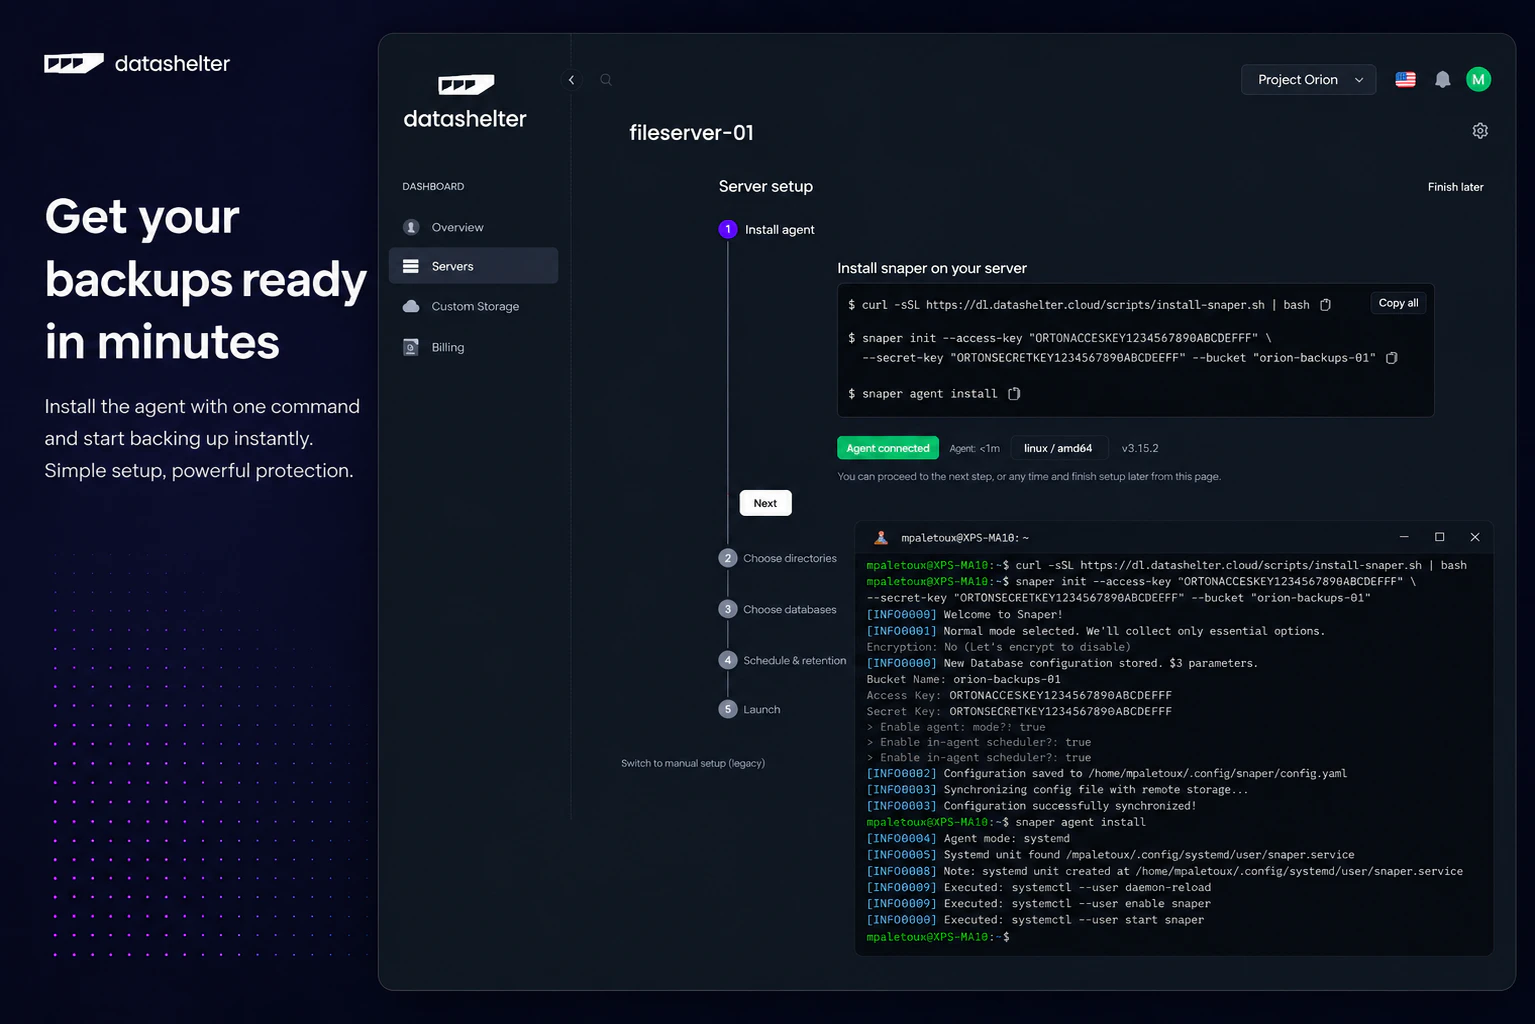Click 'Bucket Name: orion-backups-01' terminal line
Viewport: 1535px width, 1024px height.
pos(963,679)
